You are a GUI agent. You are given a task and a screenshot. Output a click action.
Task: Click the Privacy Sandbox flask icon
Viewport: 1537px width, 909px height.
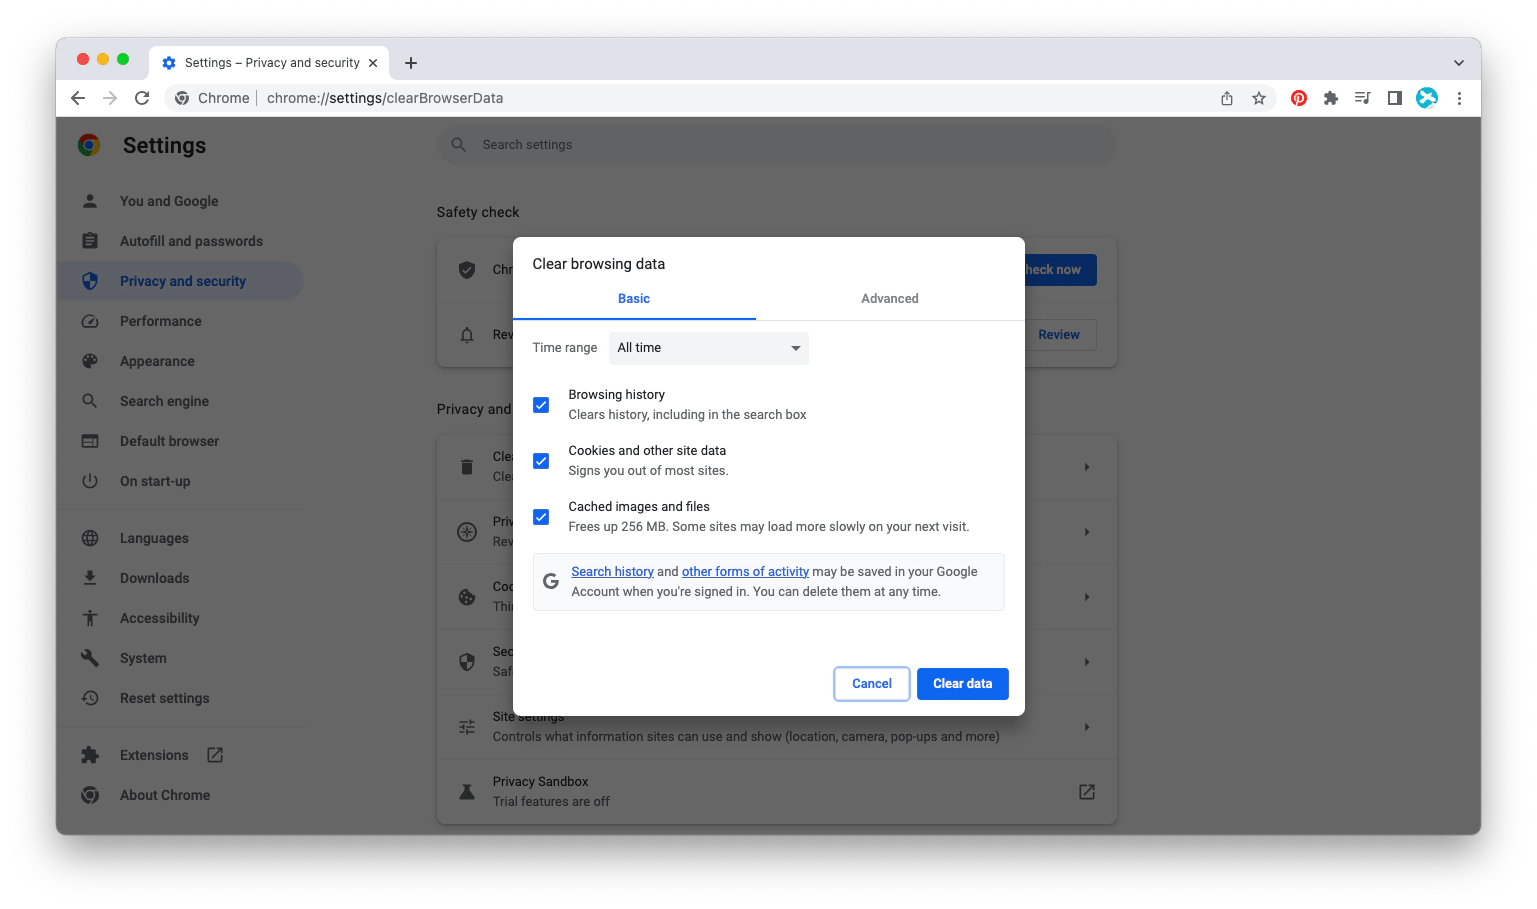point(467,792)
